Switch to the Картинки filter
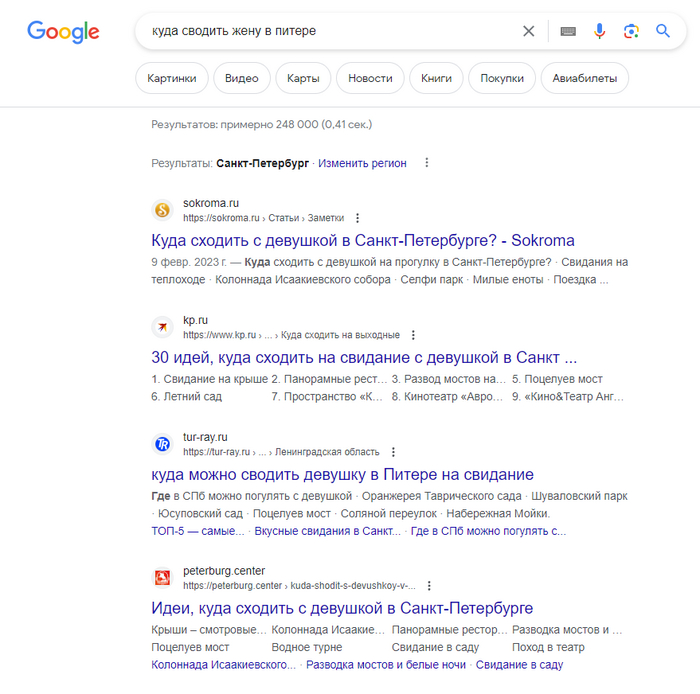This screenshot has height=694, width=700. pyautogui.click(x=172, y=78)
